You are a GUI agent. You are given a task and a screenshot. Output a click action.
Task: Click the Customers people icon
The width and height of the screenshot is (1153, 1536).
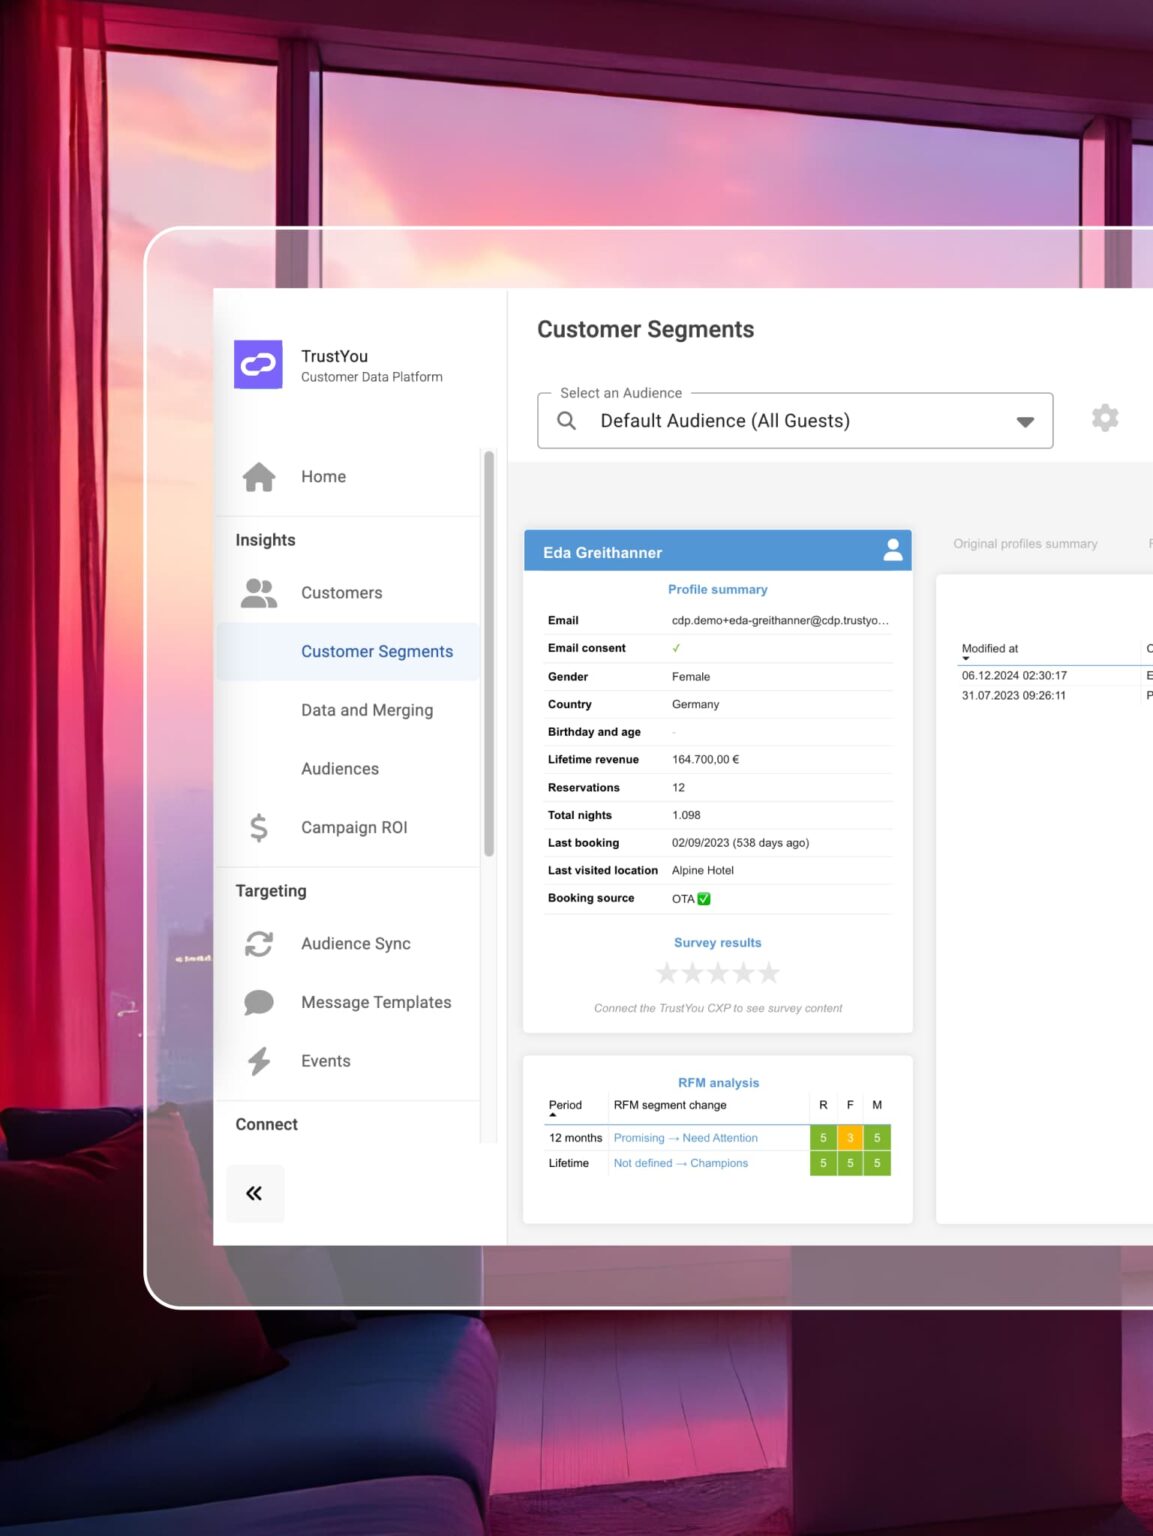[x=259, y=593]
